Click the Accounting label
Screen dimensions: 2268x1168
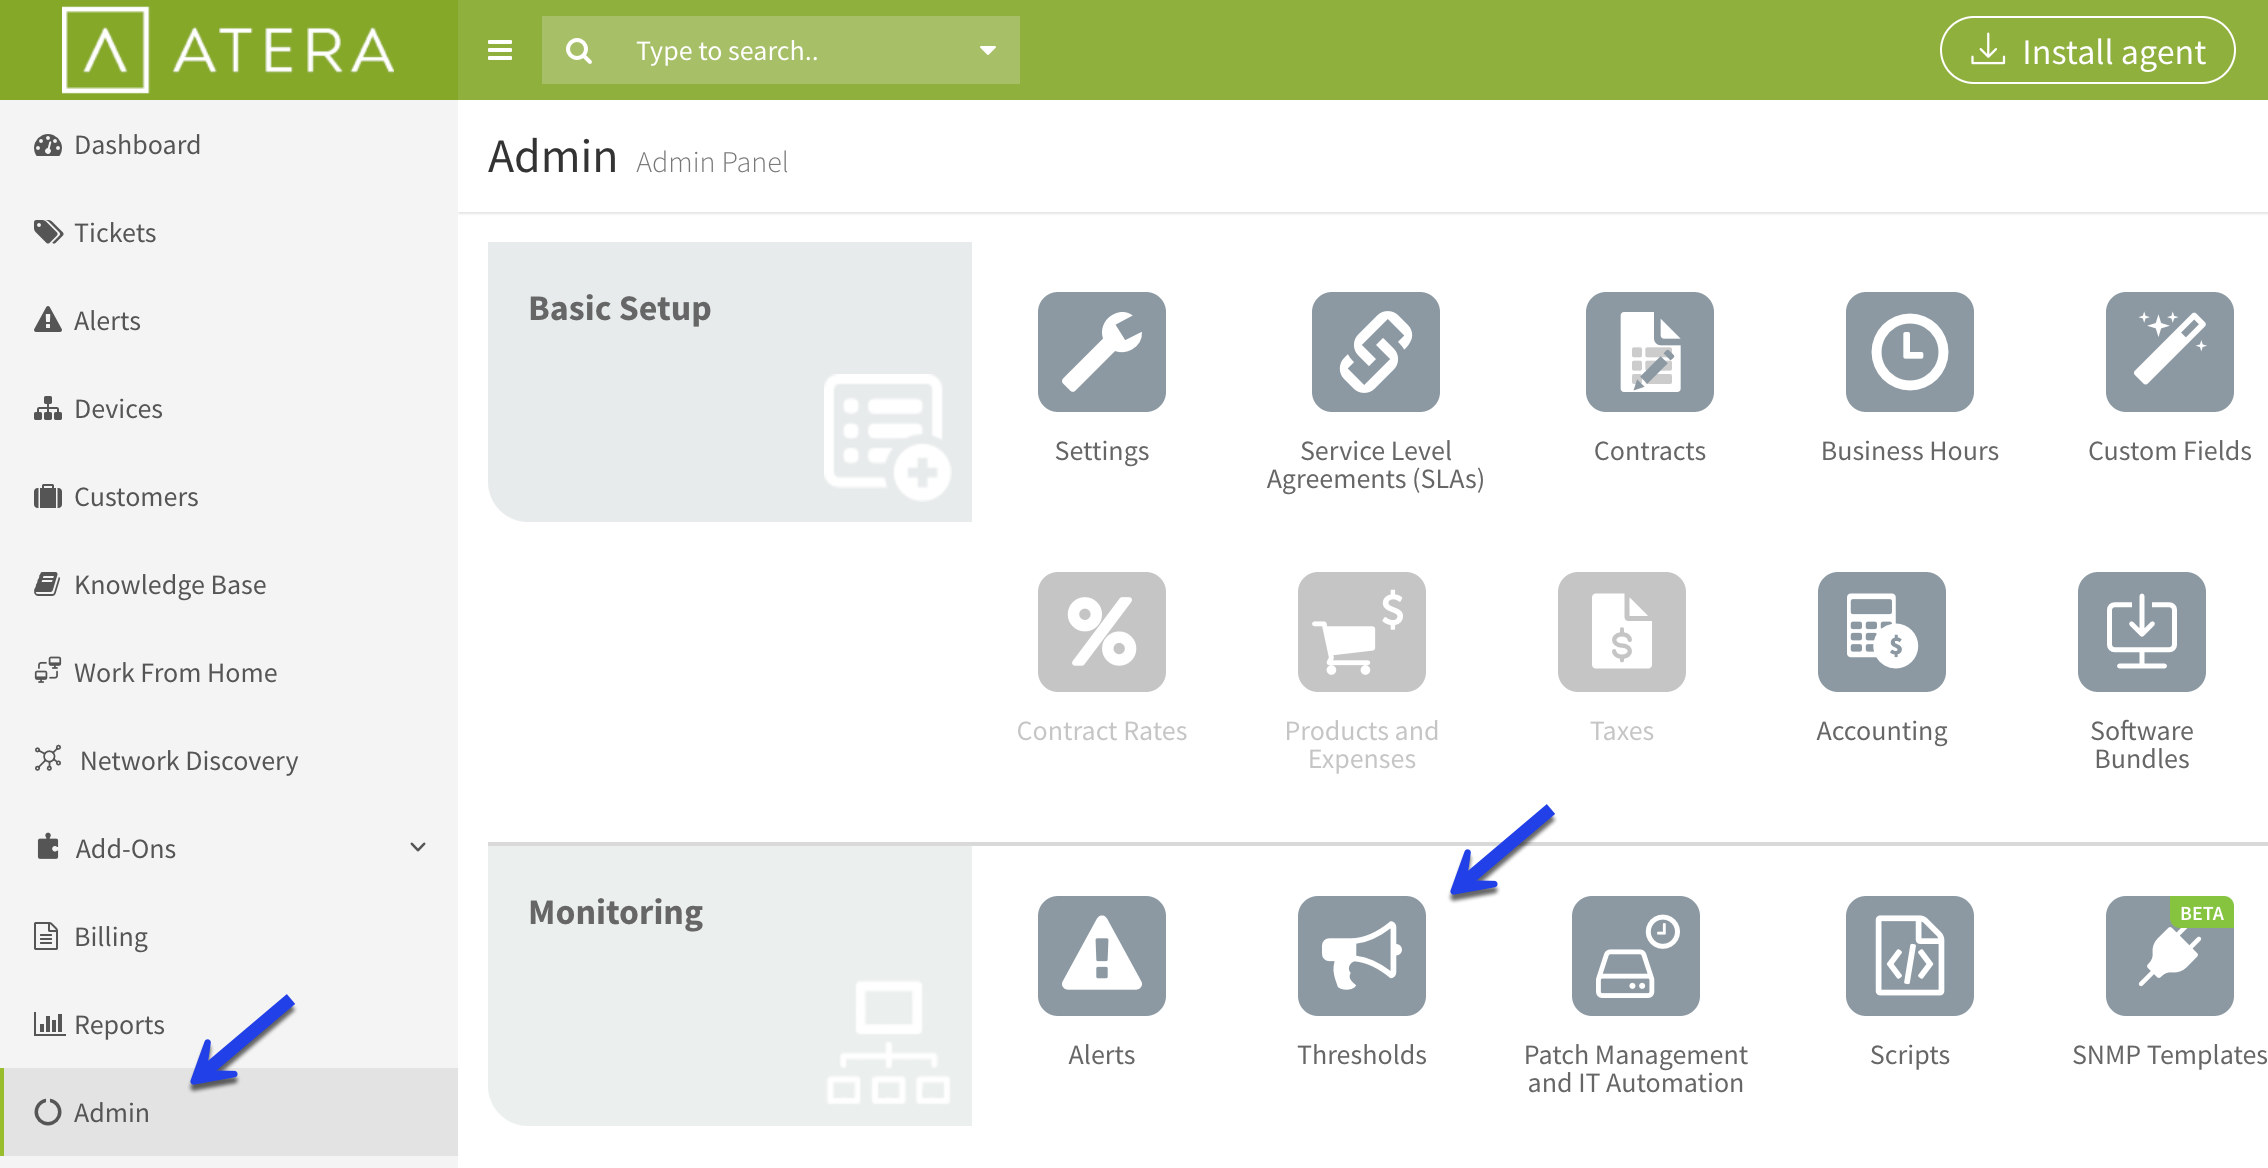[1882, 731]
